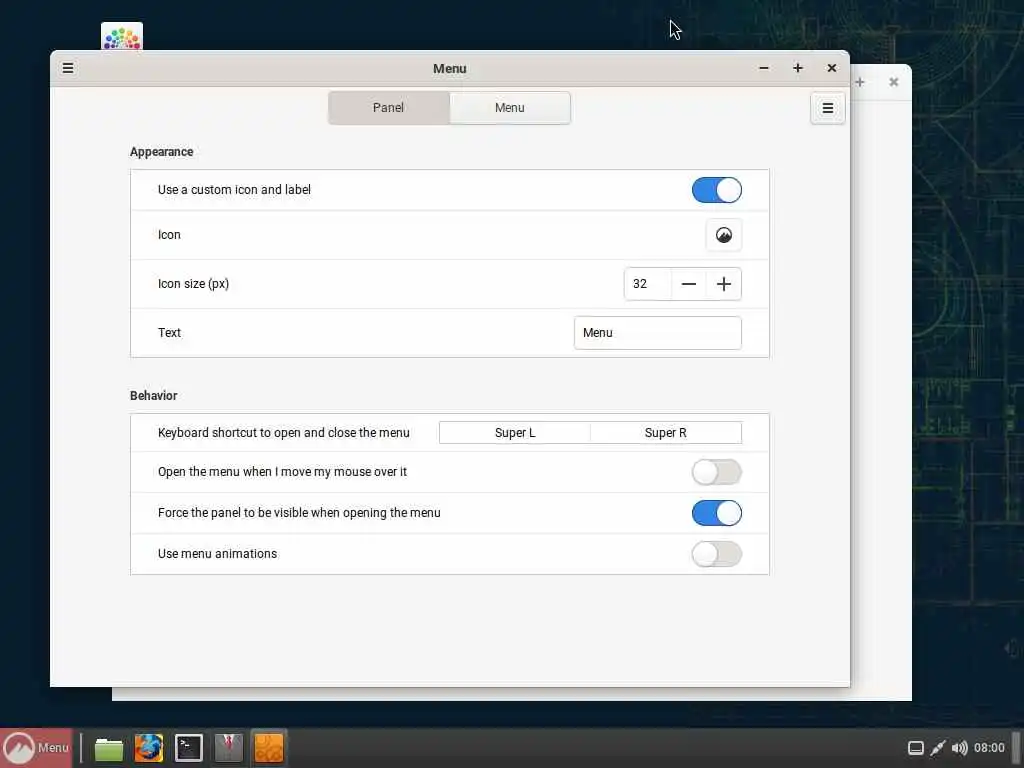The image size is (1024, 768).
Task: Disable Force the panel to be visible
Action: [x=716, y=513]
